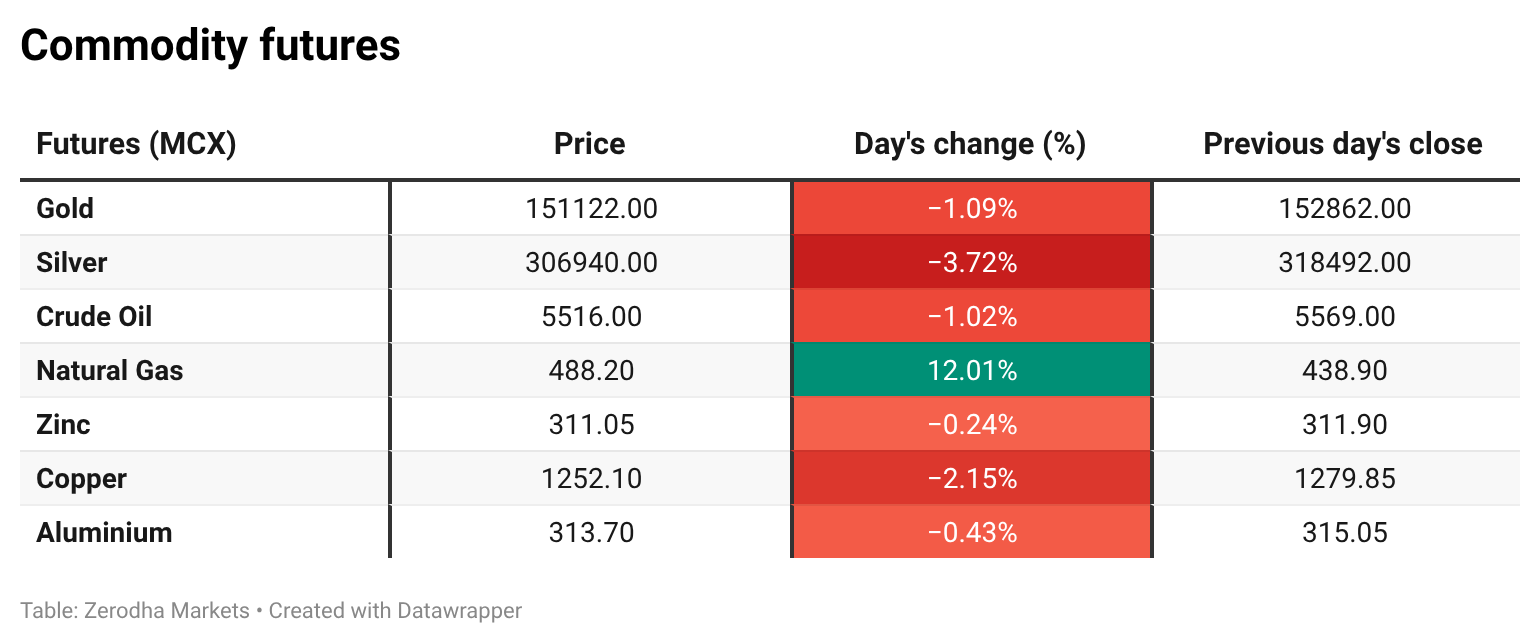The width and height of the screenshot is (1540, 644).
Task: Click the green 12.01% Natural Gas cell
Action: [x=971, y=371]
